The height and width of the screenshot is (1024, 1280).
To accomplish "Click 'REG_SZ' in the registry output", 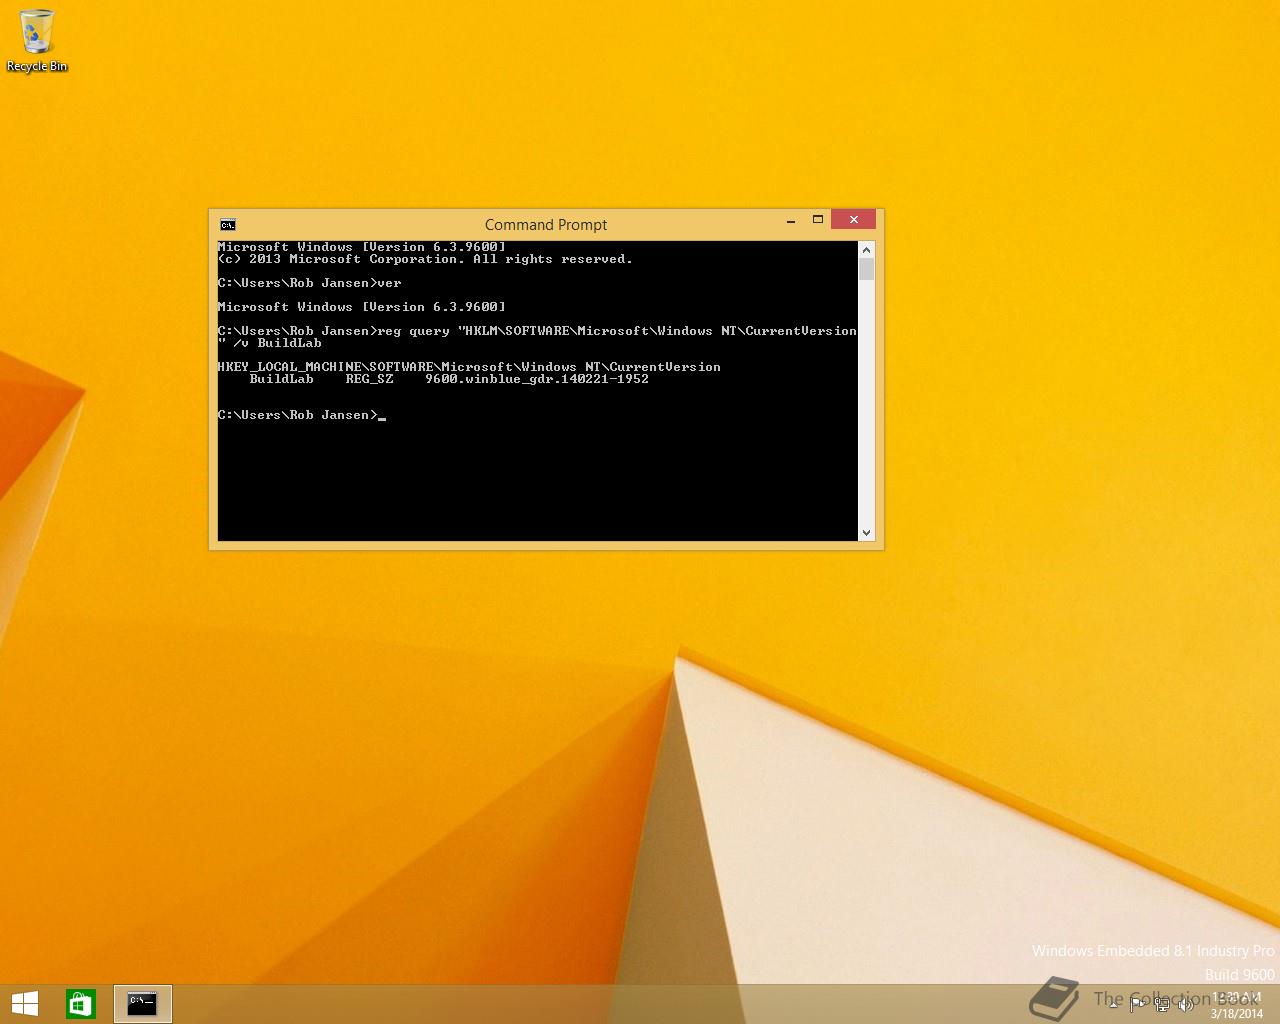I will 369,379.
